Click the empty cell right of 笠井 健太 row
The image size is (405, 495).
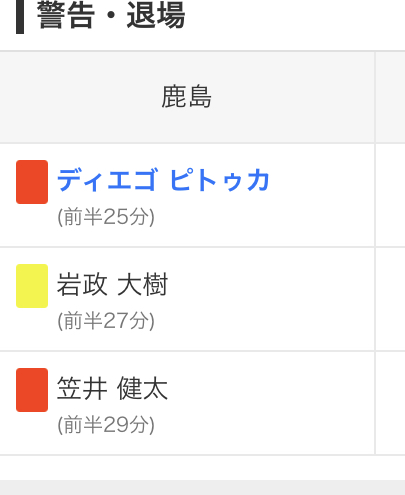[x=390, y=403]
